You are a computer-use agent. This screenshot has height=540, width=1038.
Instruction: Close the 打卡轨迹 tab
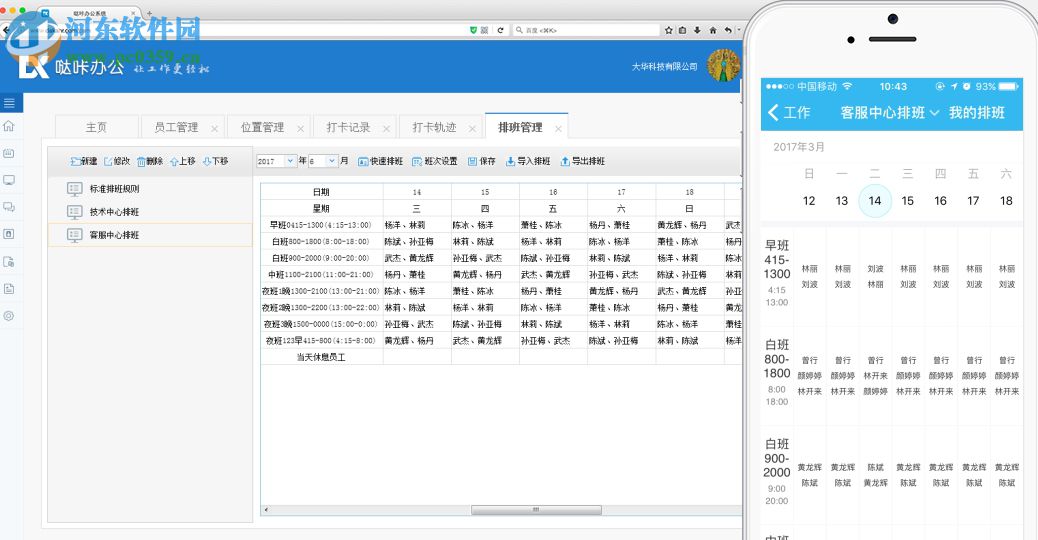click(x=472, y=128)
